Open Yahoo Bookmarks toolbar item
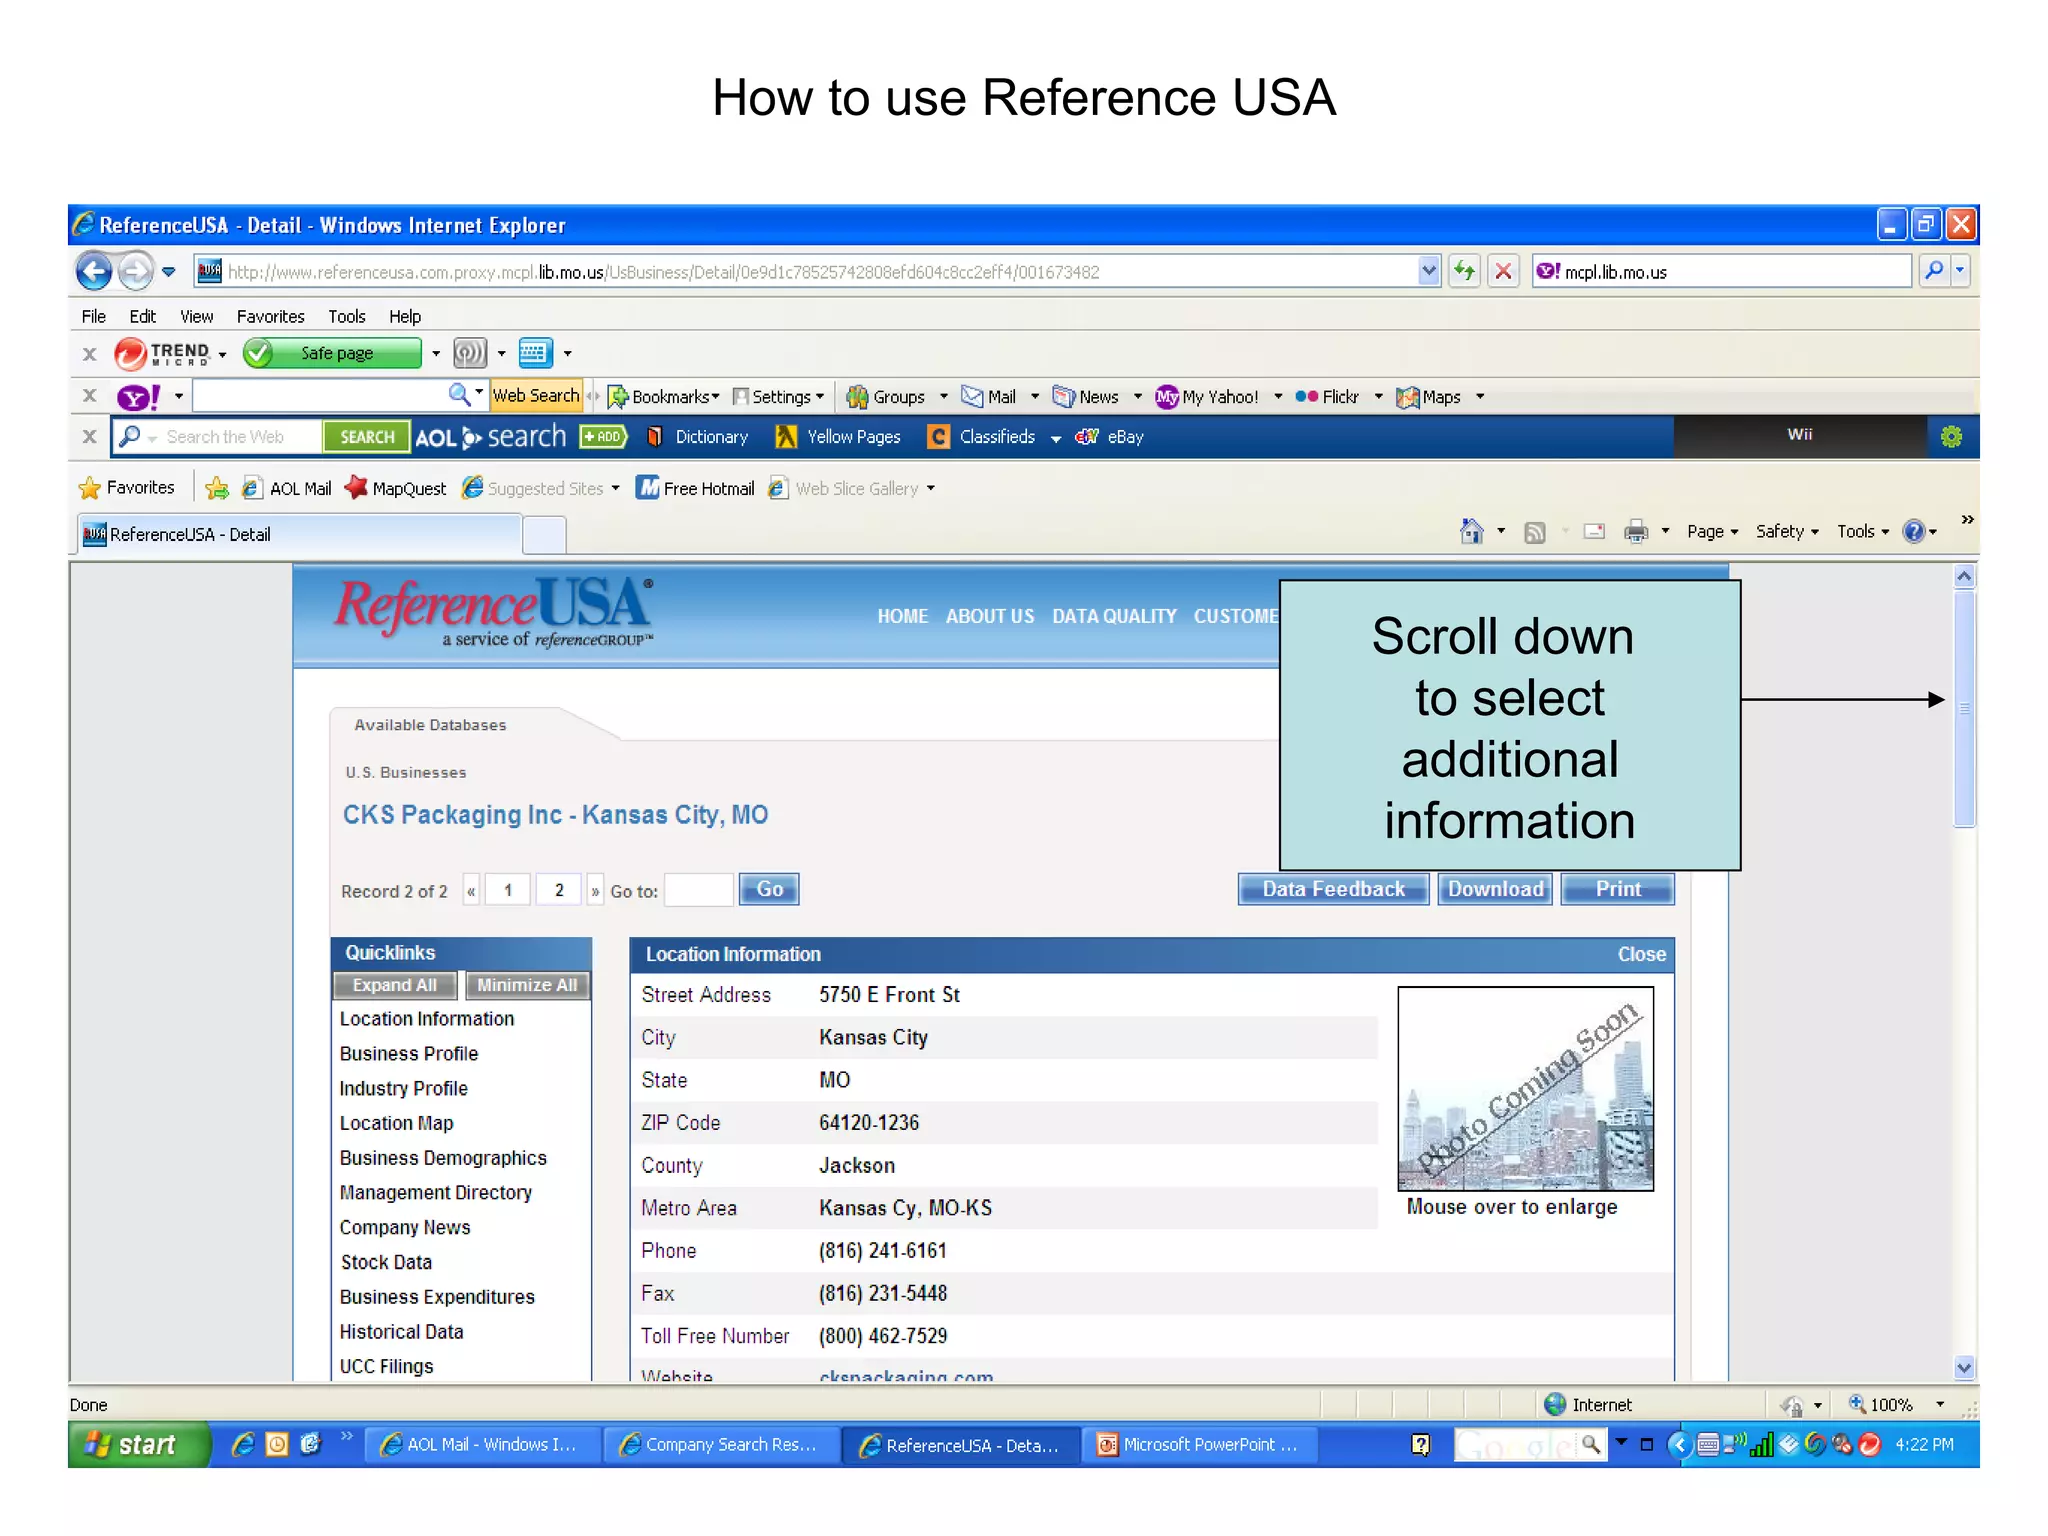 pos(663,397)
